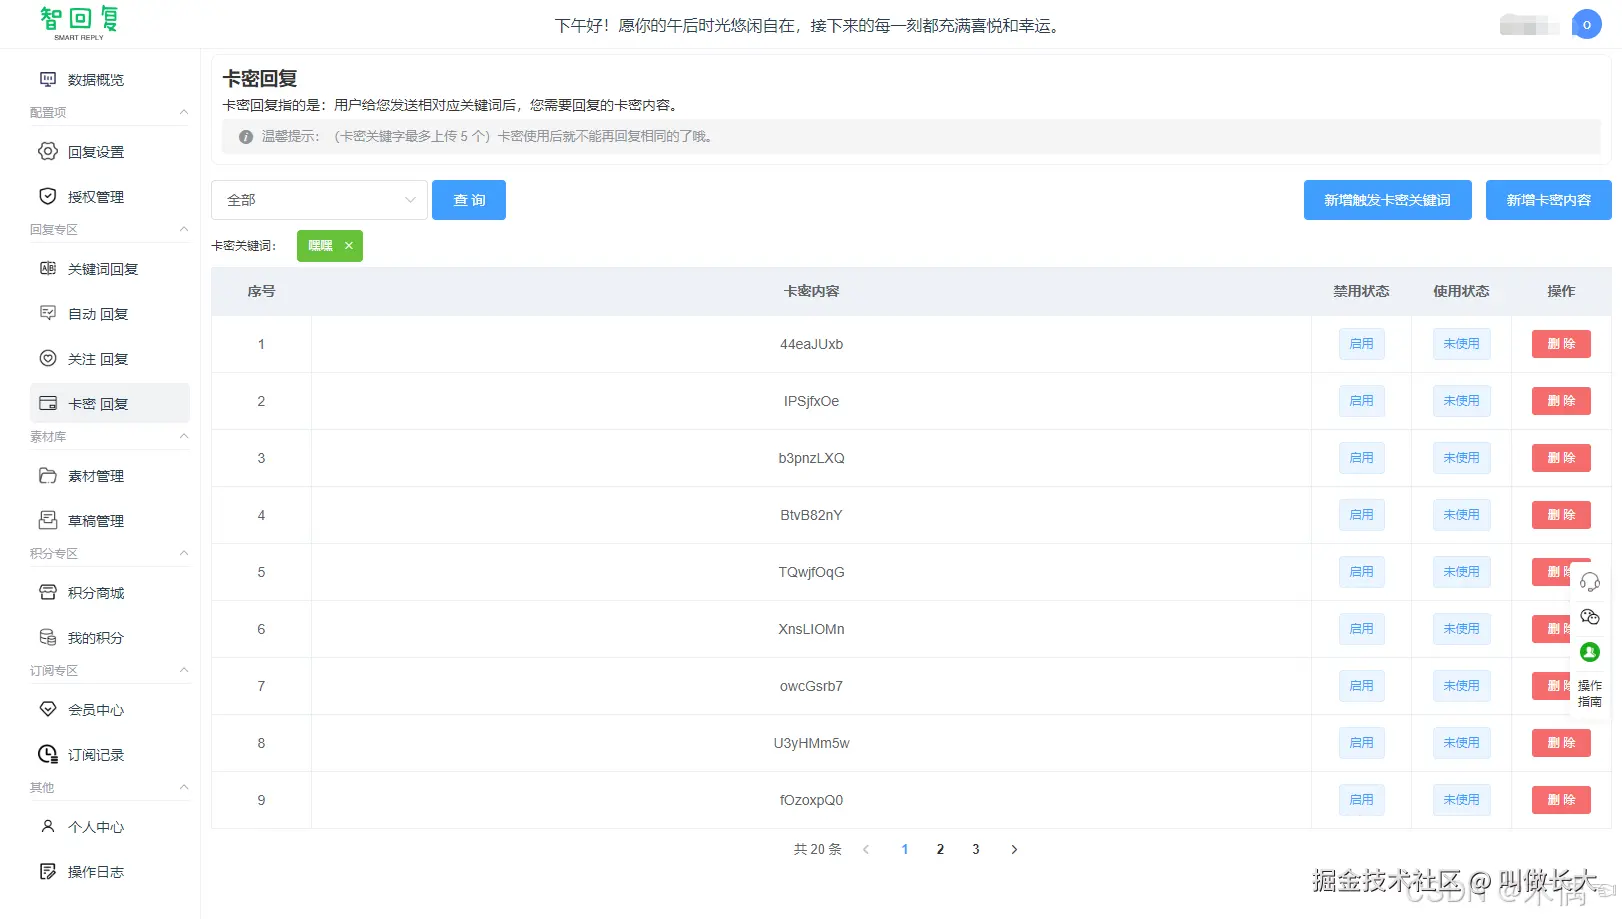Click the WeChat chat bubbles icon

click(x=1590, y=616)
